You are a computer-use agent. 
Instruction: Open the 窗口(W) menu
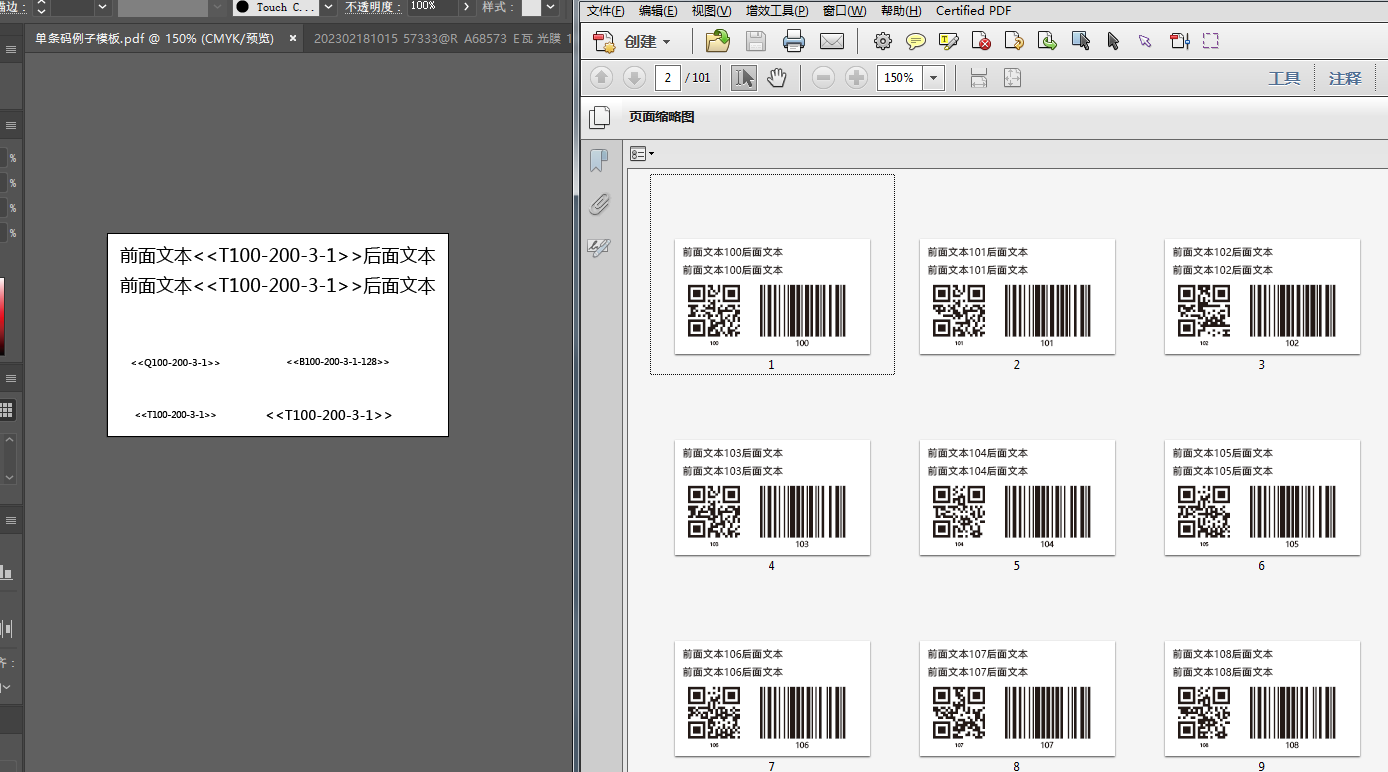pos(845,11)
